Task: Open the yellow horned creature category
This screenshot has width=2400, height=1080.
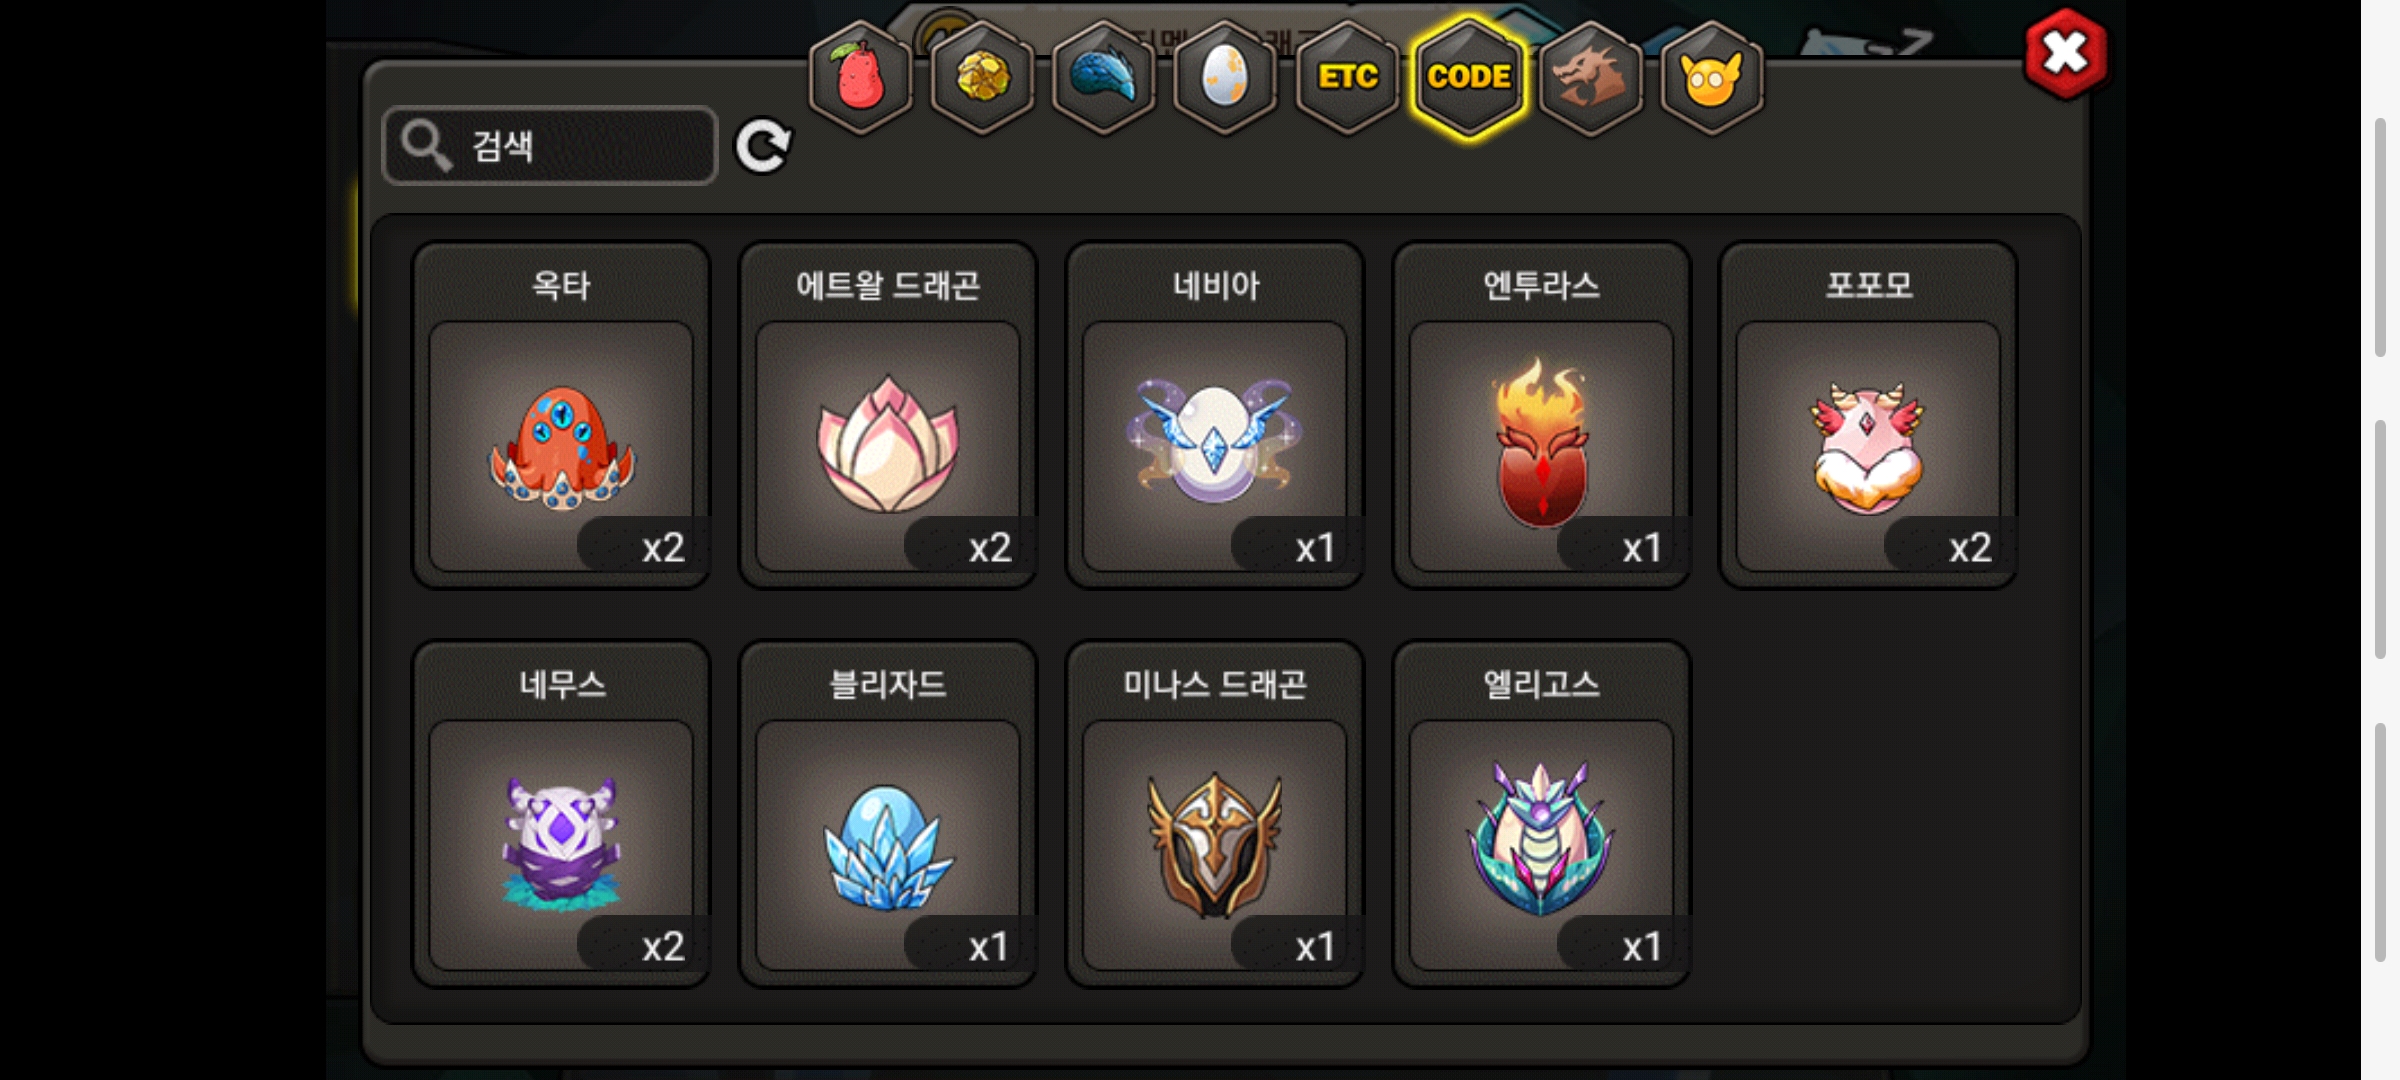Action: [1712, 78]
